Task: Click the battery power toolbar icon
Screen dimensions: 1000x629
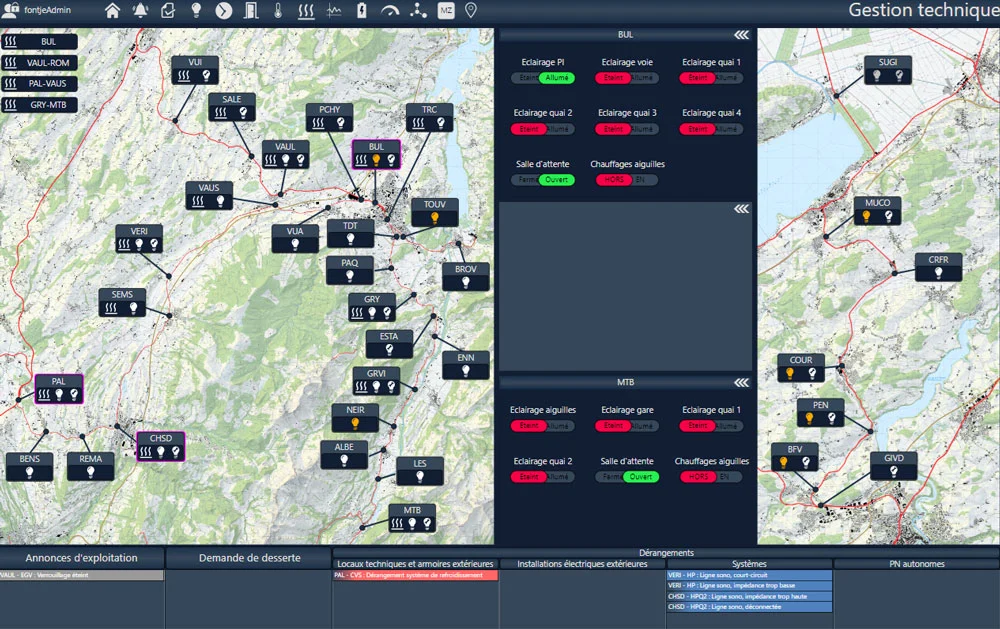Action: 361,11
